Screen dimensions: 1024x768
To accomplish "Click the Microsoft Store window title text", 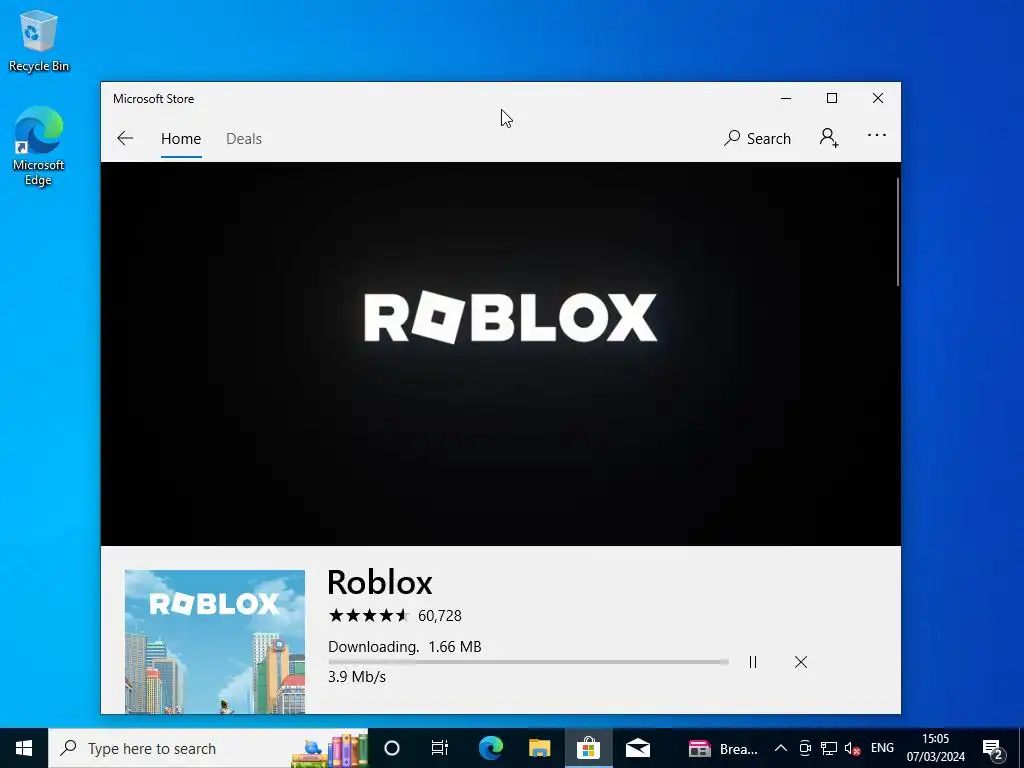I will [153, 99].
